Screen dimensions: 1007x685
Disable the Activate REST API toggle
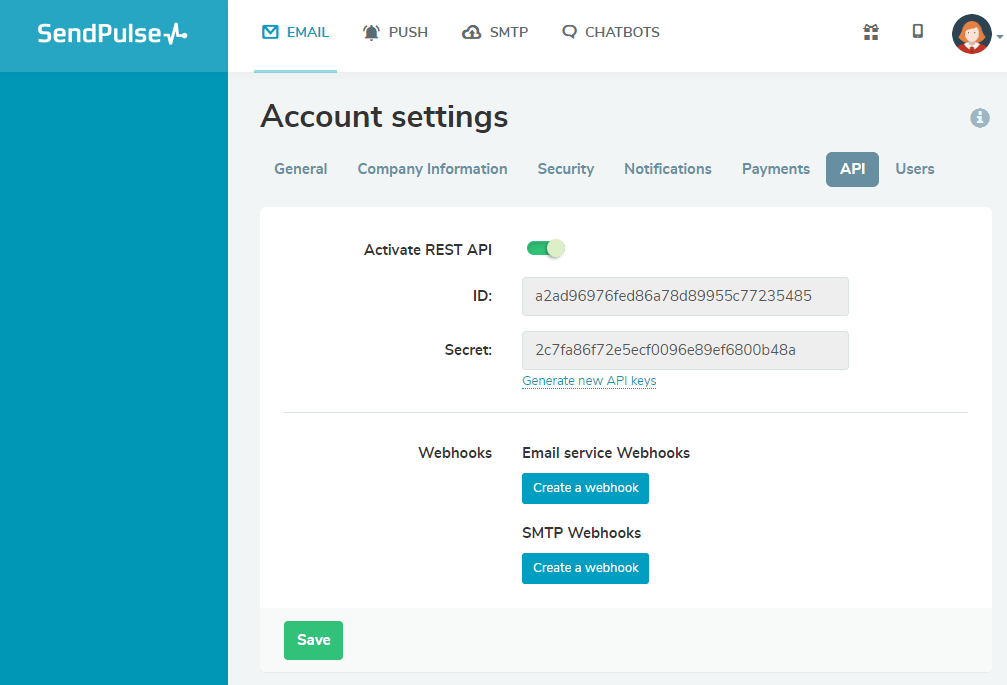(x=545, y=248)
